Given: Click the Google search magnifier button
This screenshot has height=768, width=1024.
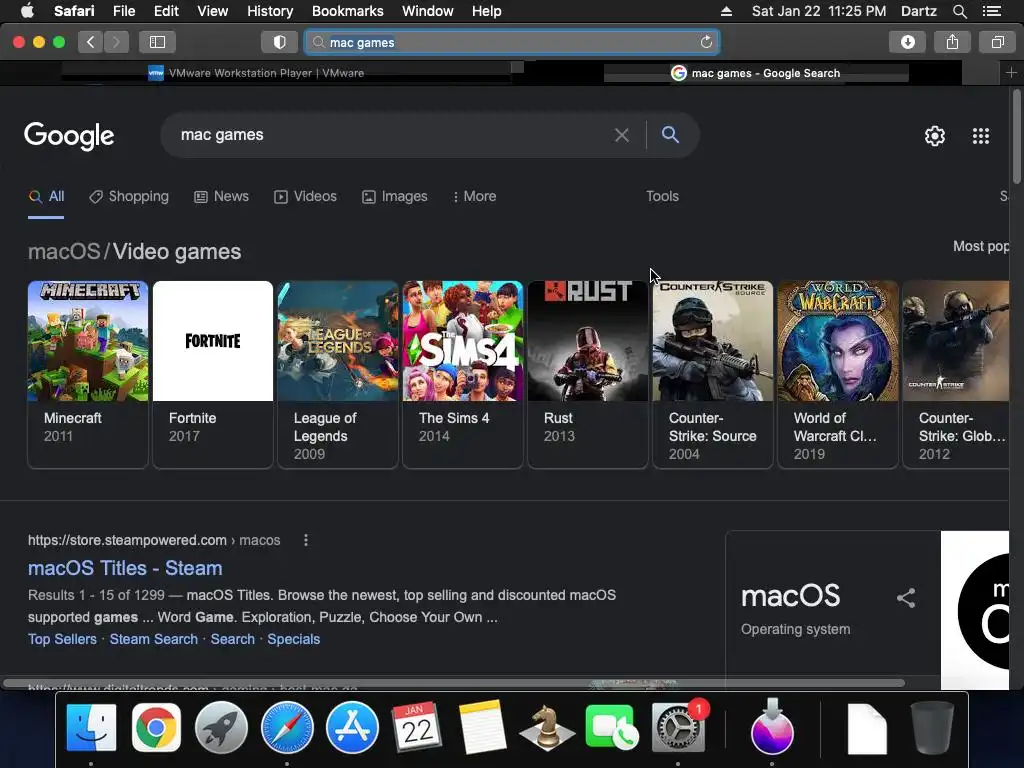Looking at the screenshot, I should [670, 135].
